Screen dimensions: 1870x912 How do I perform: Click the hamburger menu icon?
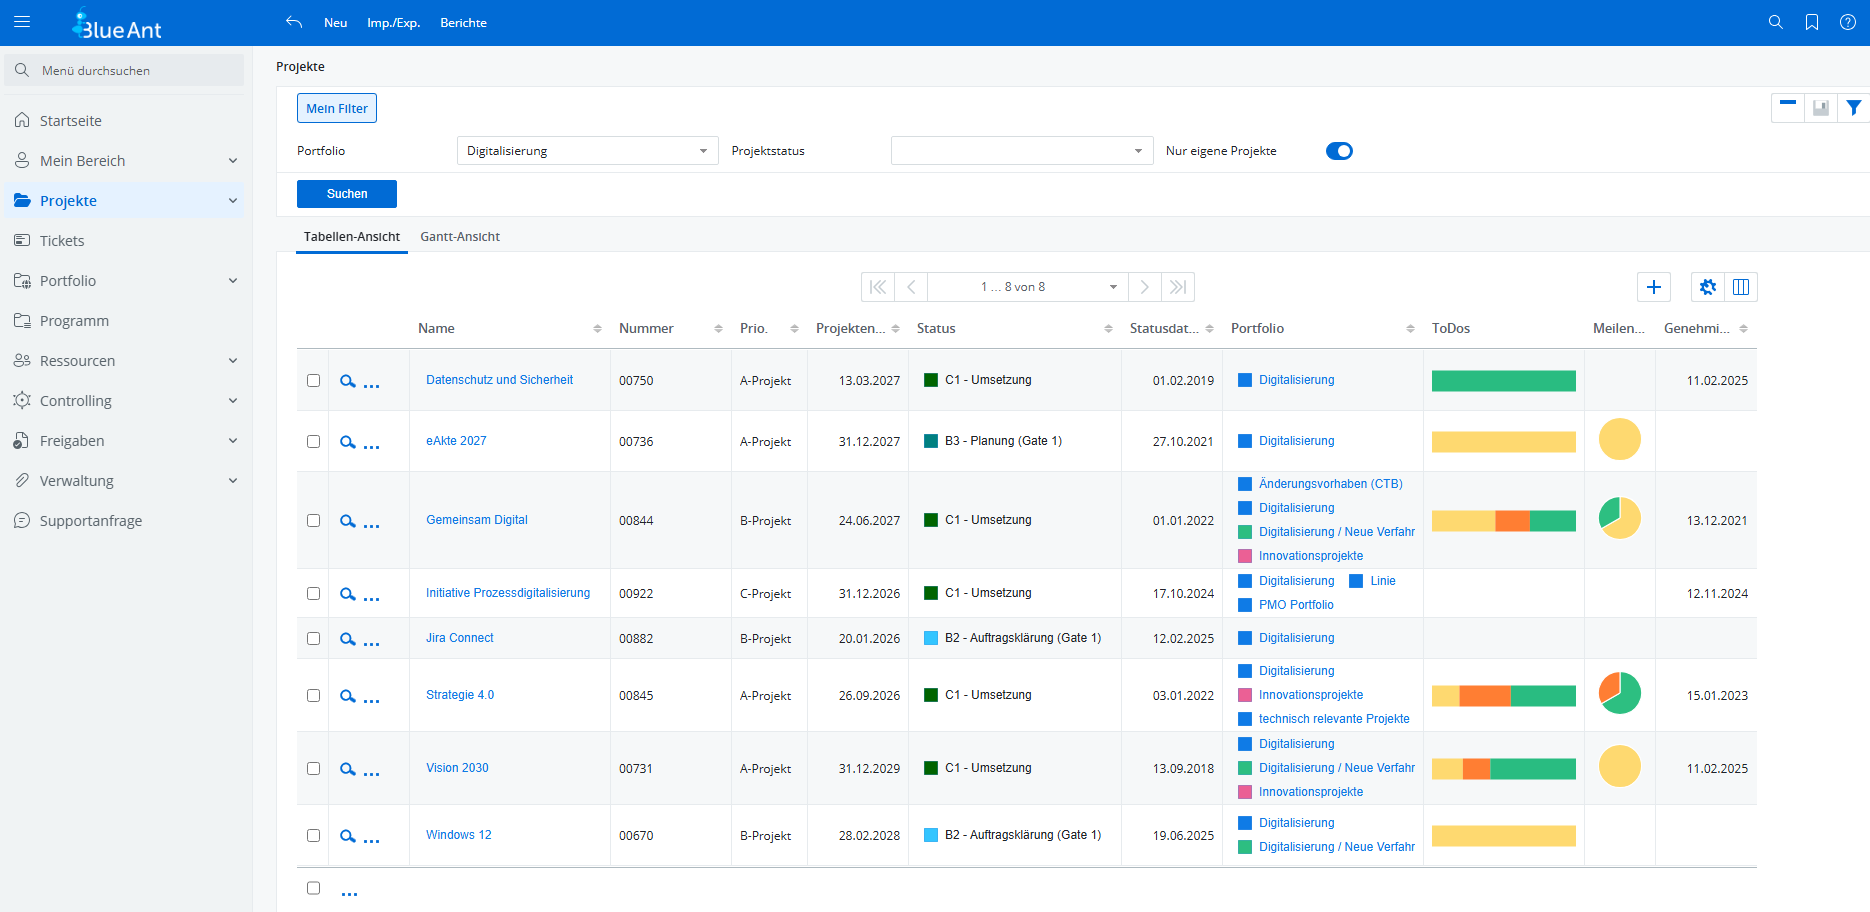point(22,22)
